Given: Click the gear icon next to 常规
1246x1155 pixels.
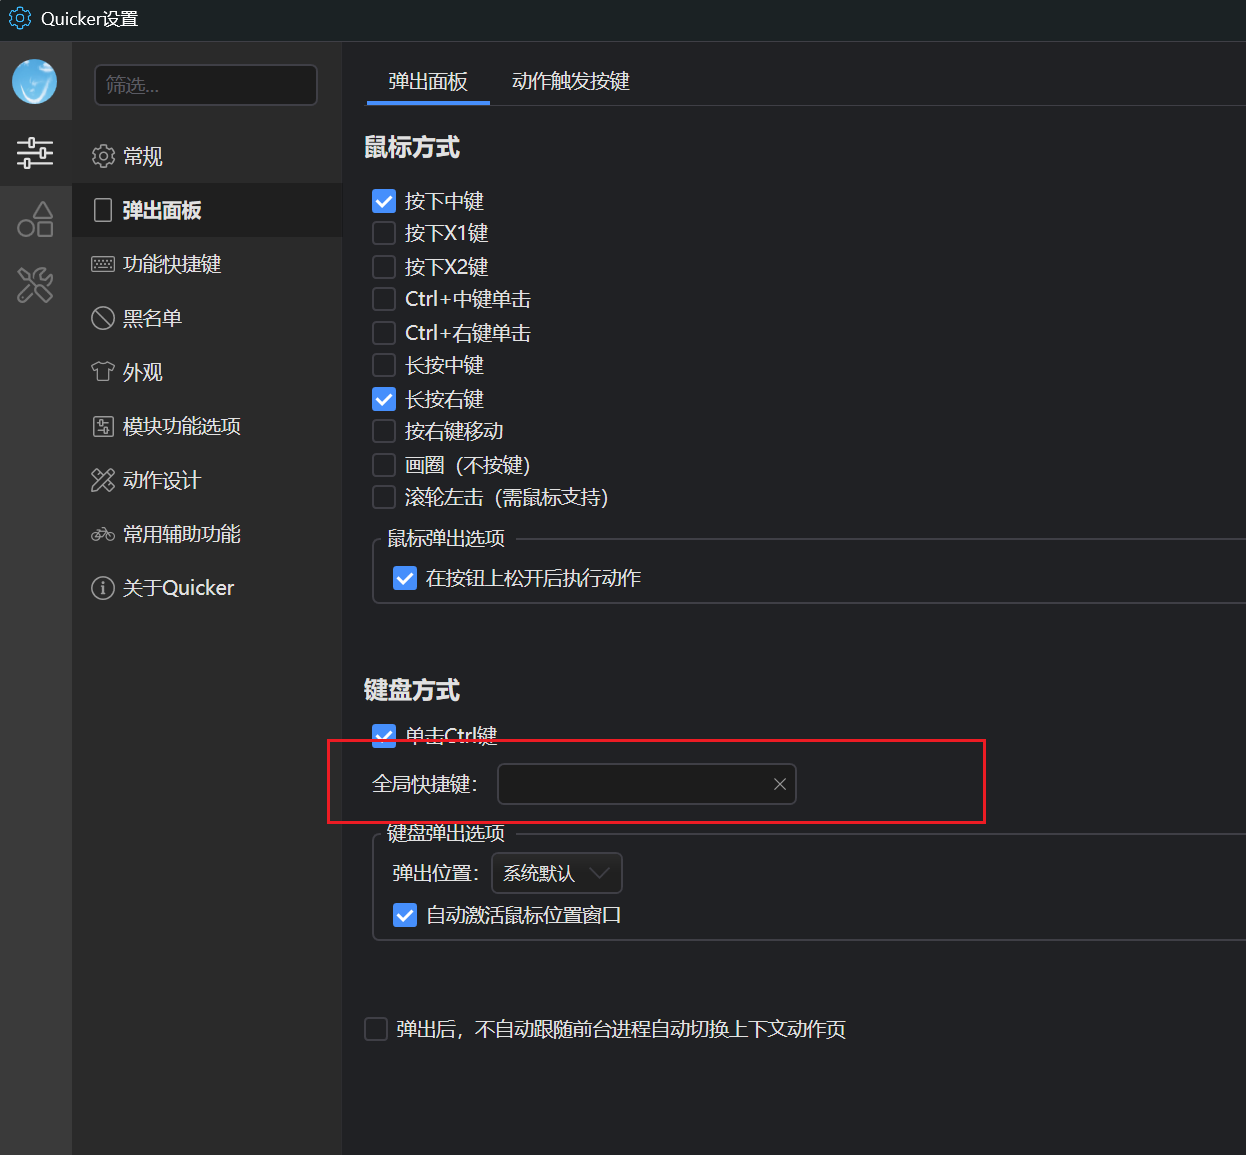Looking at the screenshot, I should click(103, 156).
